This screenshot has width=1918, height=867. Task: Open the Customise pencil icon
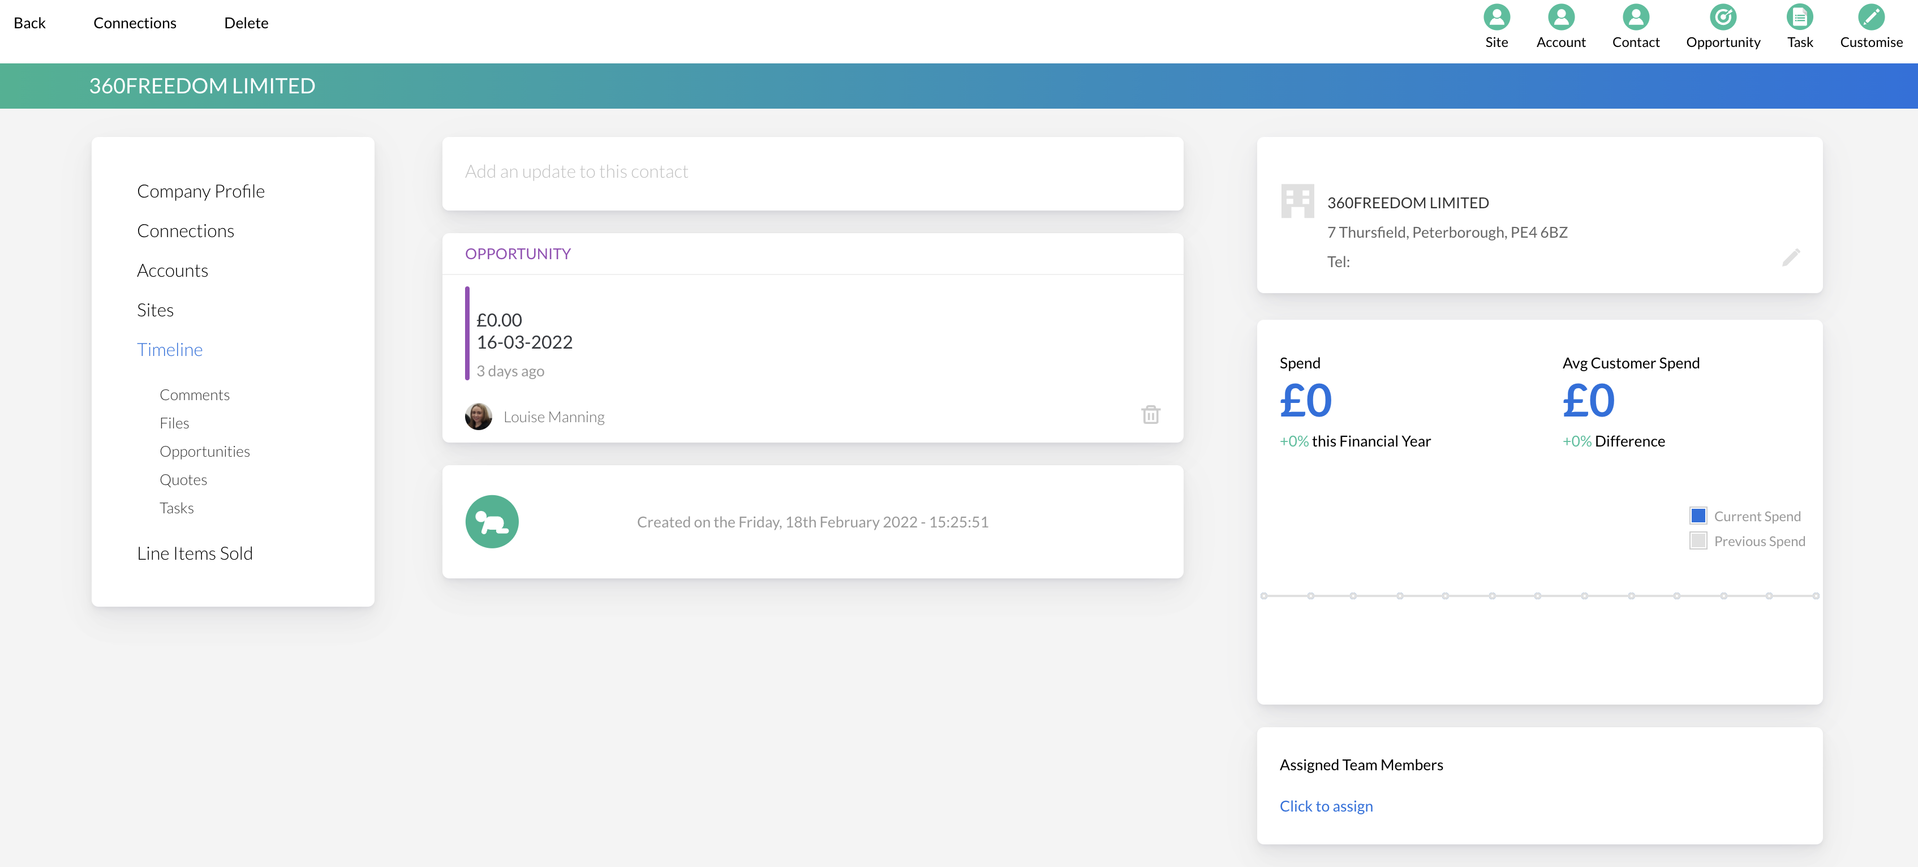click(1870, 17)
